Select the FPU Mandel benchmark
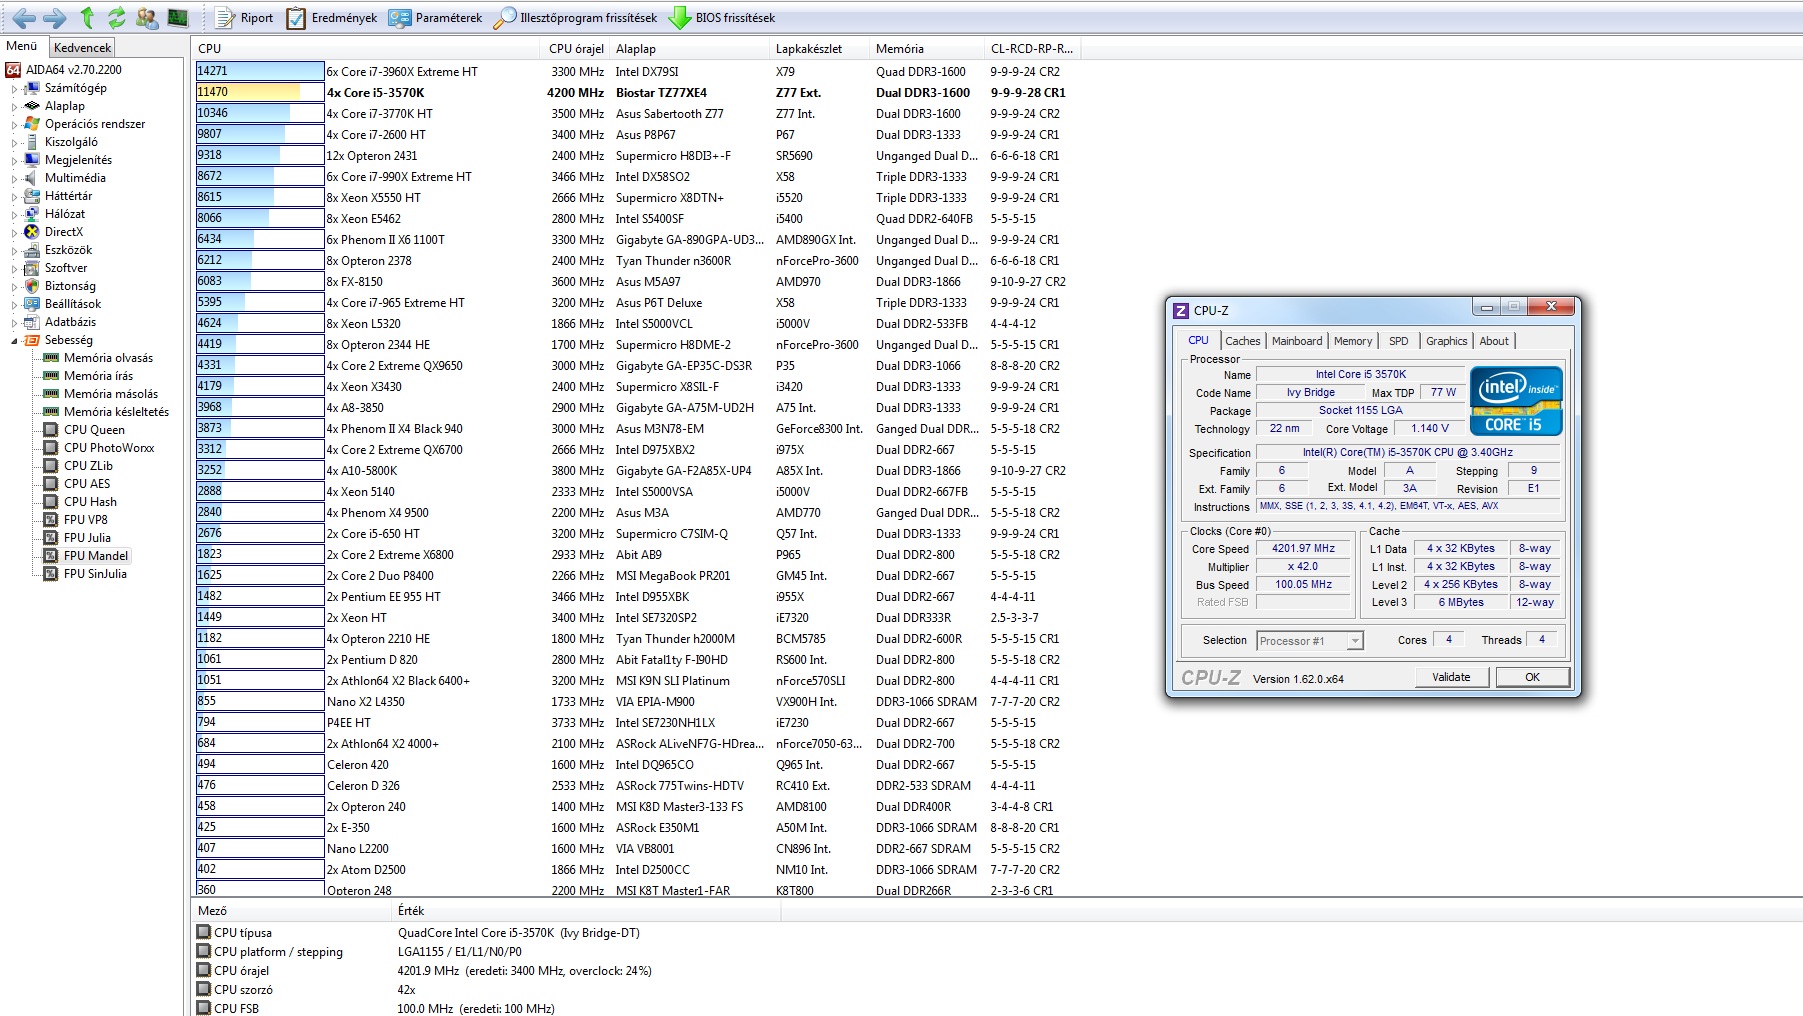Viewport: 1803px width, 1016px height. coord(86,556)
